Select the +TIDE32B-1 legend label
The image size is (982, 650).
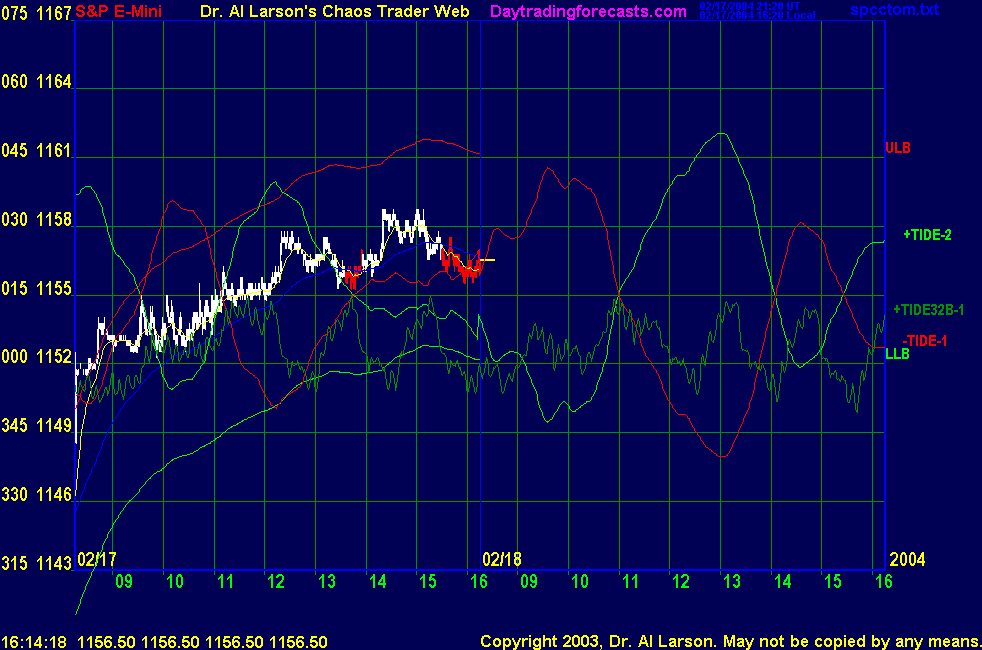935,309
